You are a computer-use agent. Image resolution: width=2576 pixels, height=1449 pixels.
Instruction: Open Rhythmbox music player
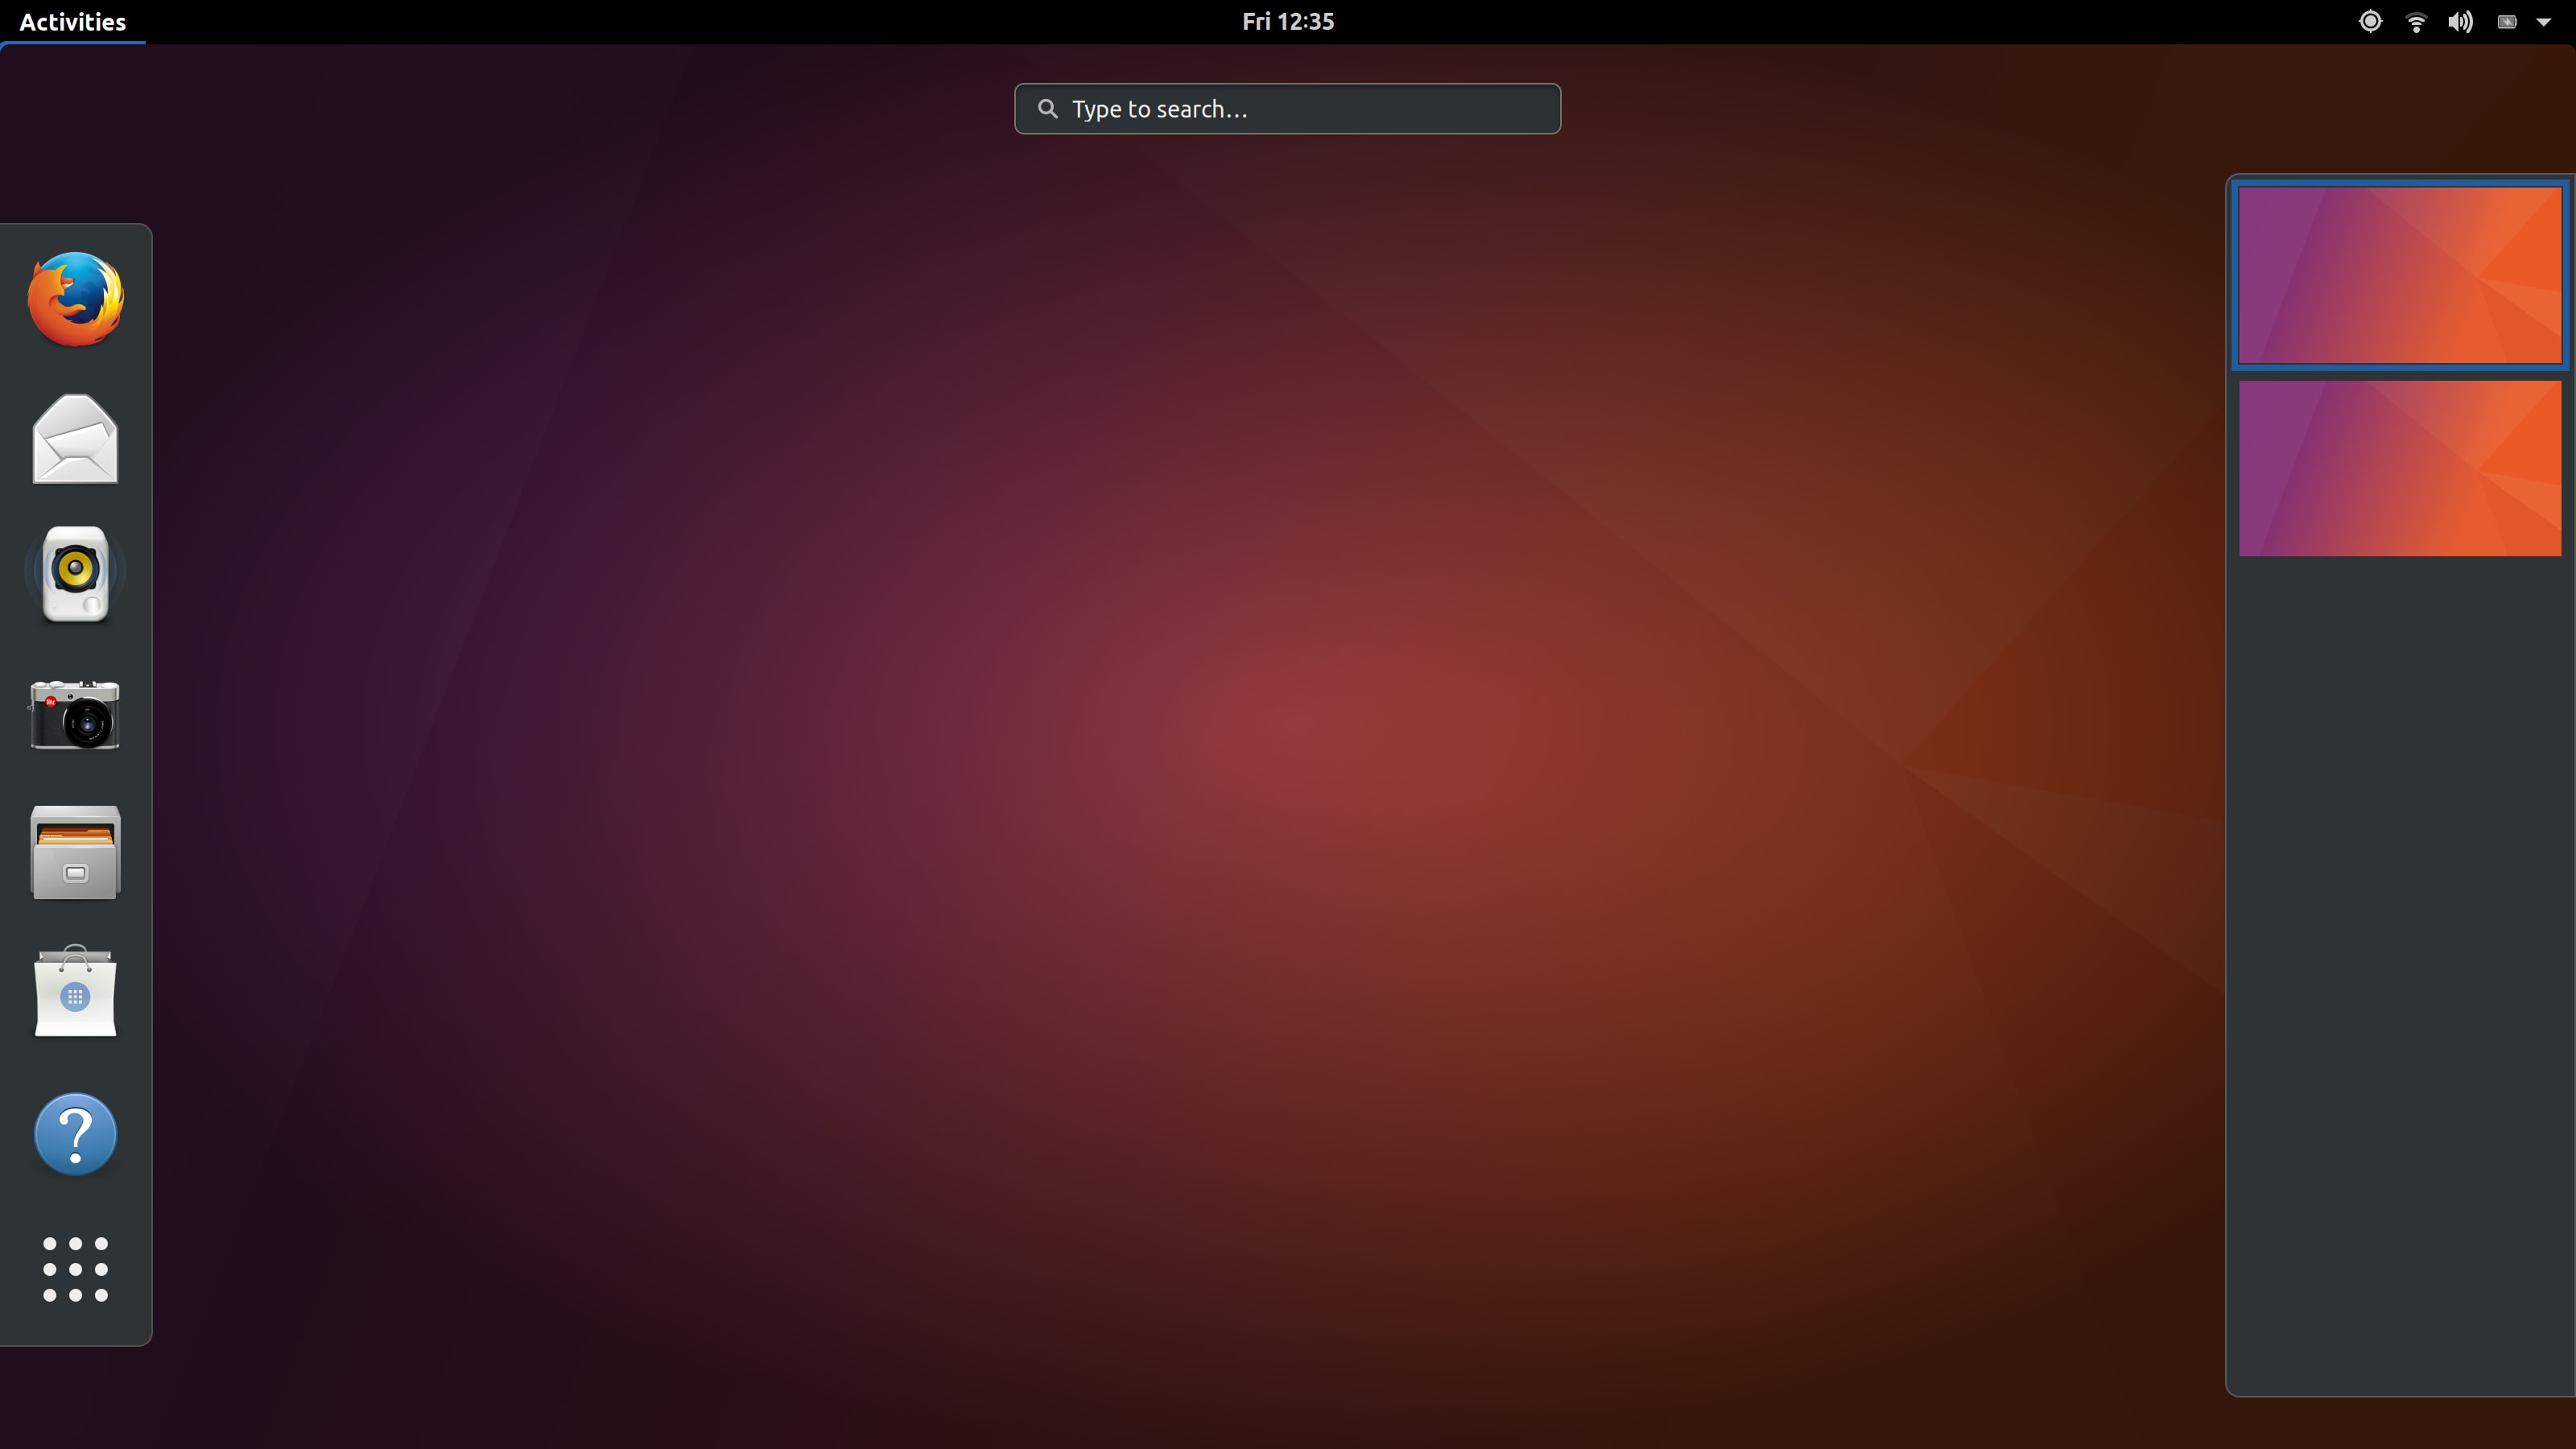pos(75,573)
